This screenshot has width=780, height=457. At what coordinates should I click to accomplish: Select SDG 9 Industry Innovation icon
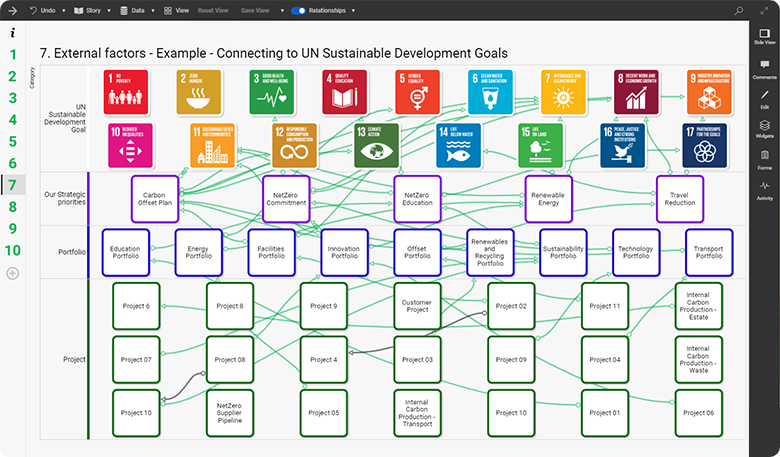[709, 92]
